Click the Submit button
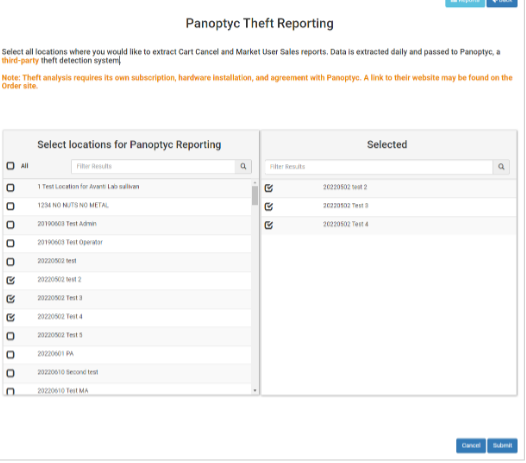 [502, 446]
